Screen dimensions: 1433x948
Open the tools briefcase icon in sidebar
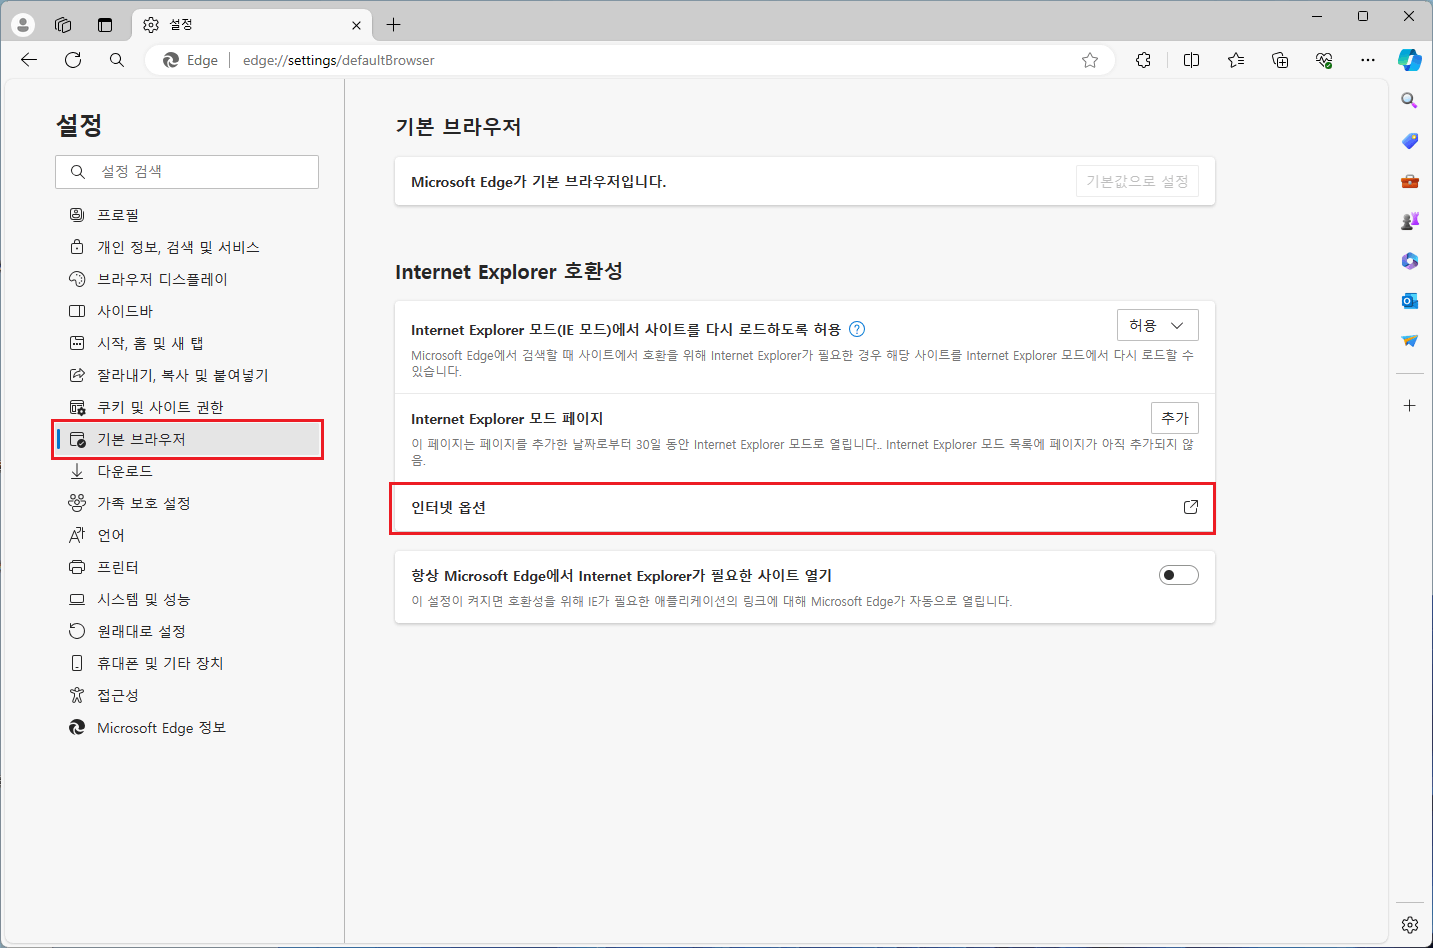[1409, 181]
